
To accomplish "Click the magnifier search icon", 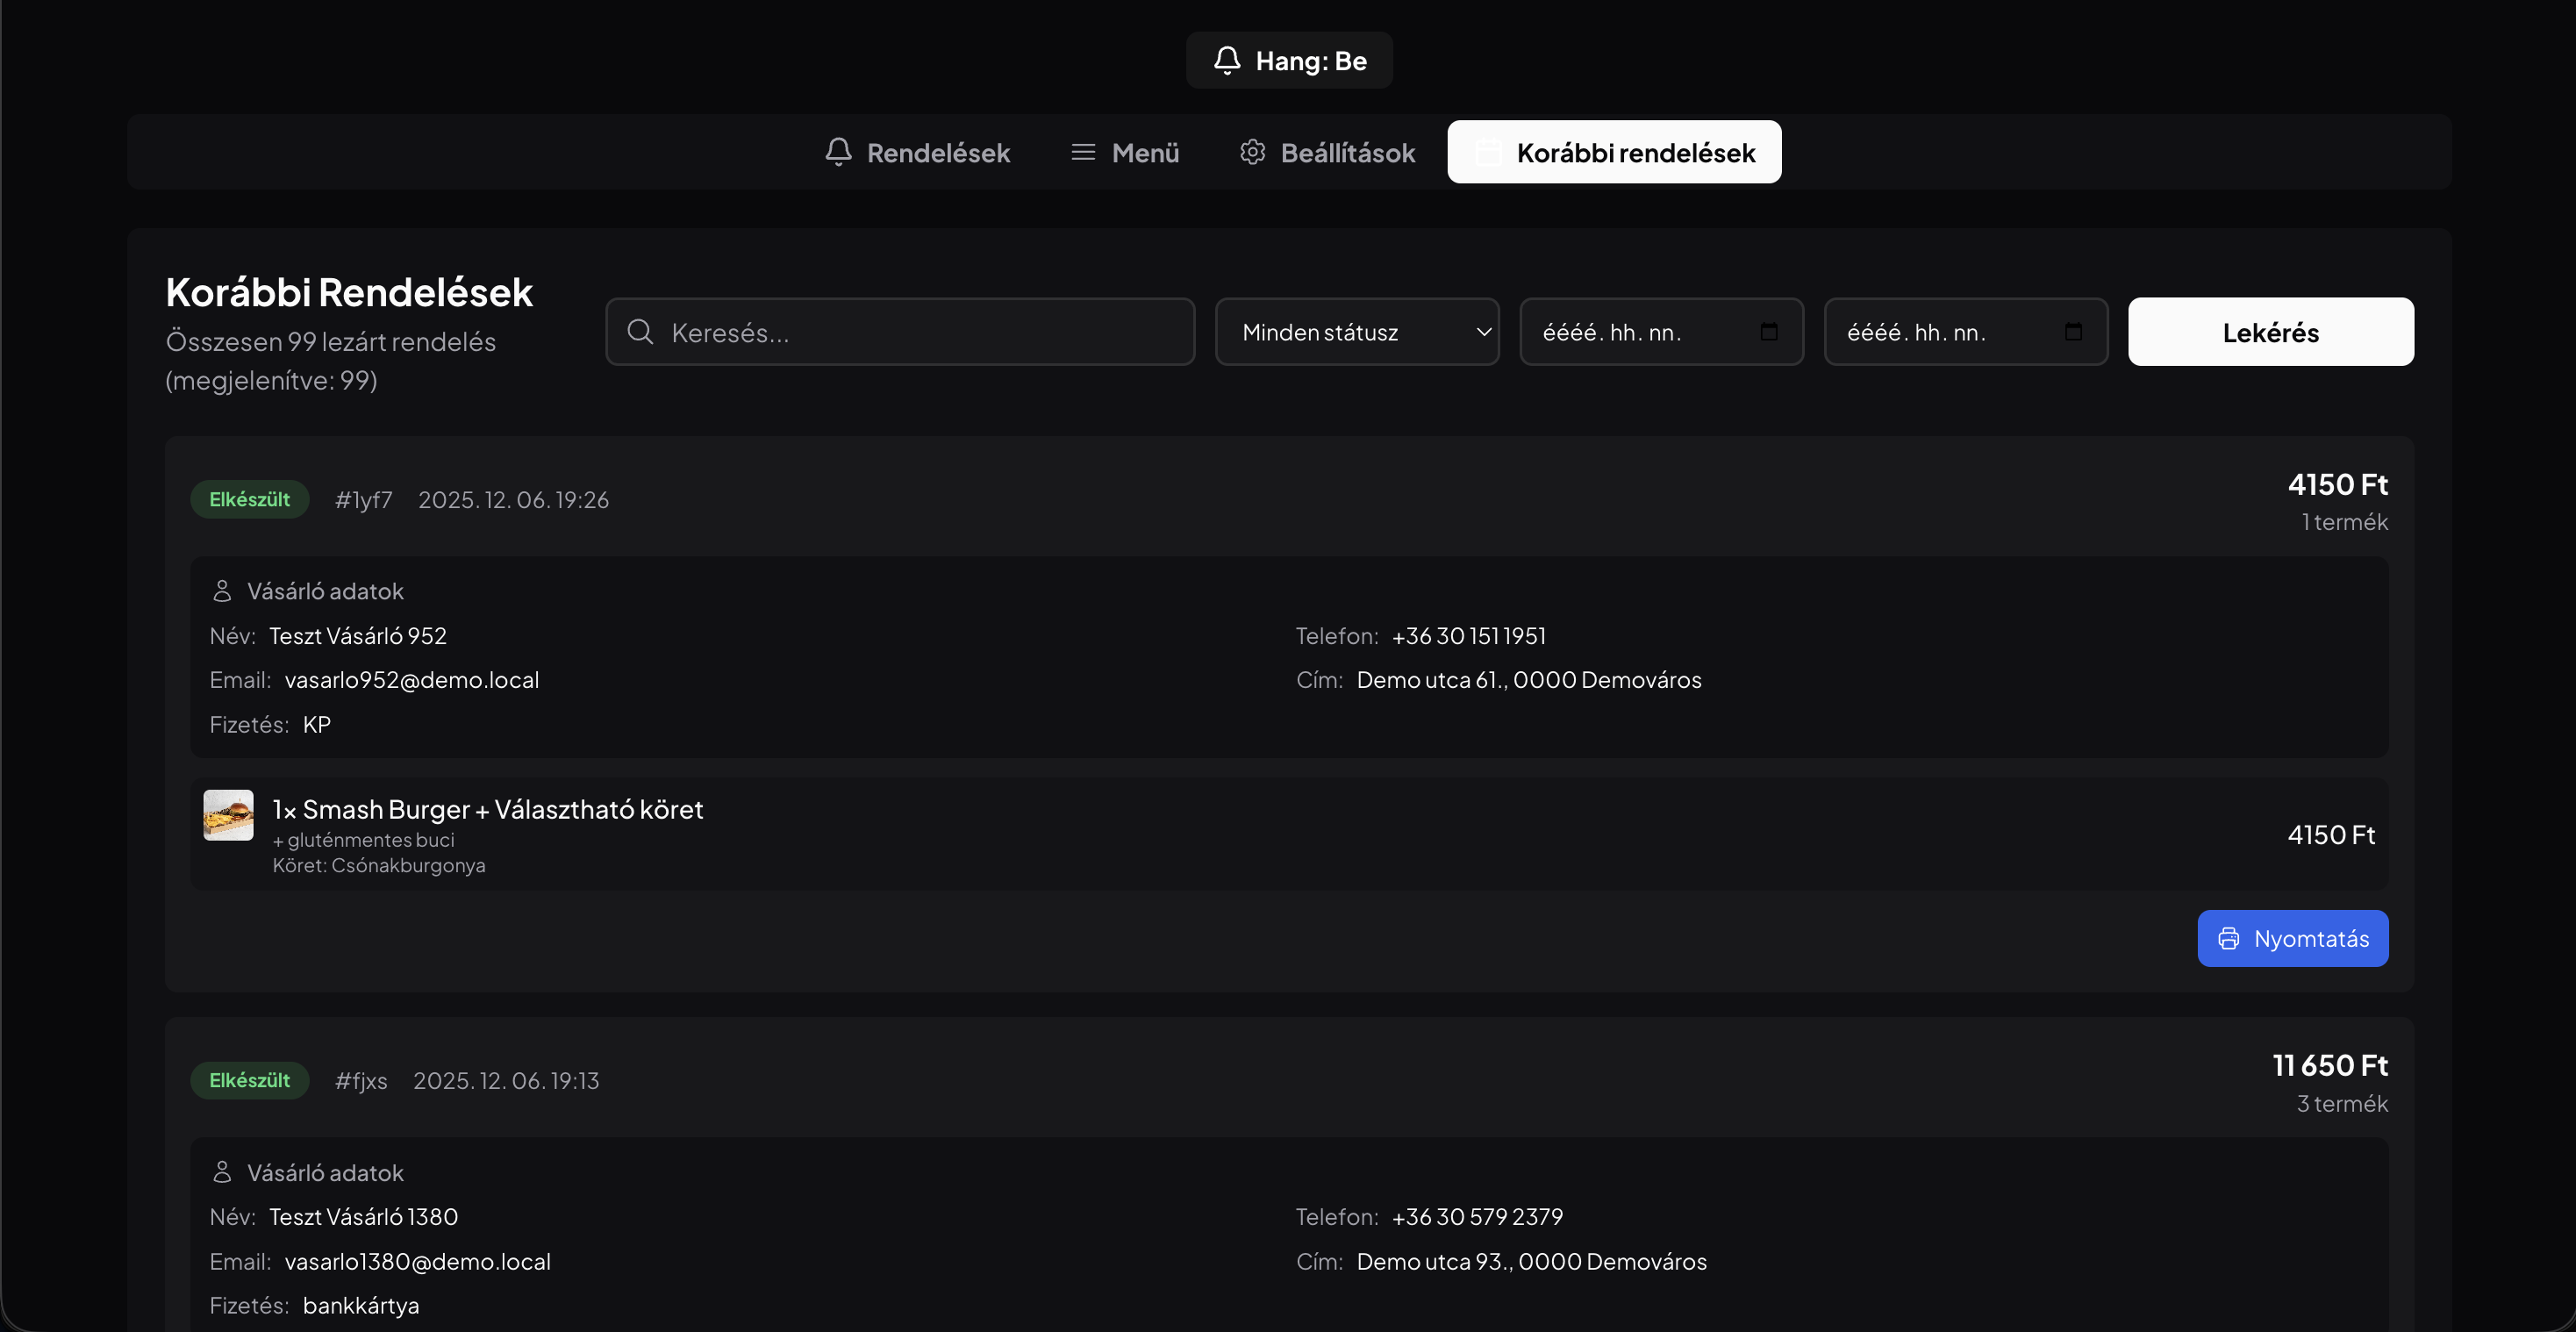I will (640, 332).
